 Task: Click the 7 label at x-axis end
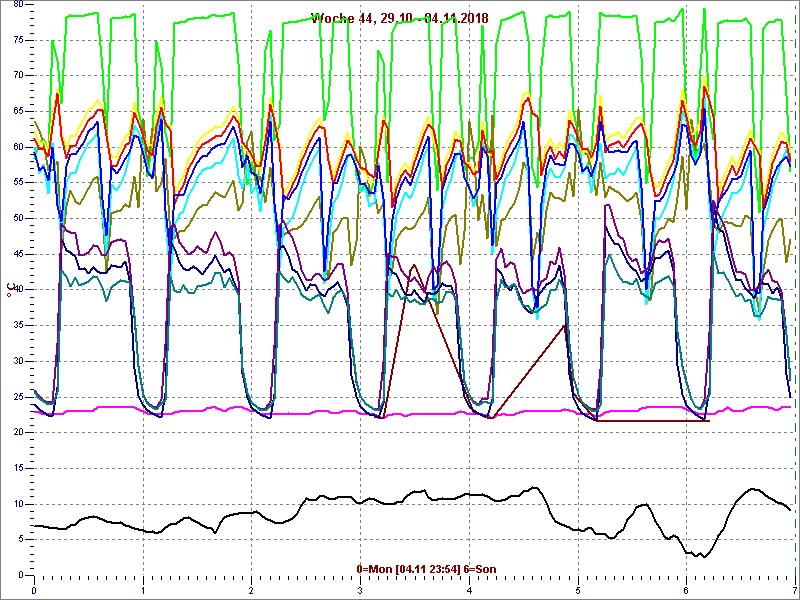click(x=793, y=591)
